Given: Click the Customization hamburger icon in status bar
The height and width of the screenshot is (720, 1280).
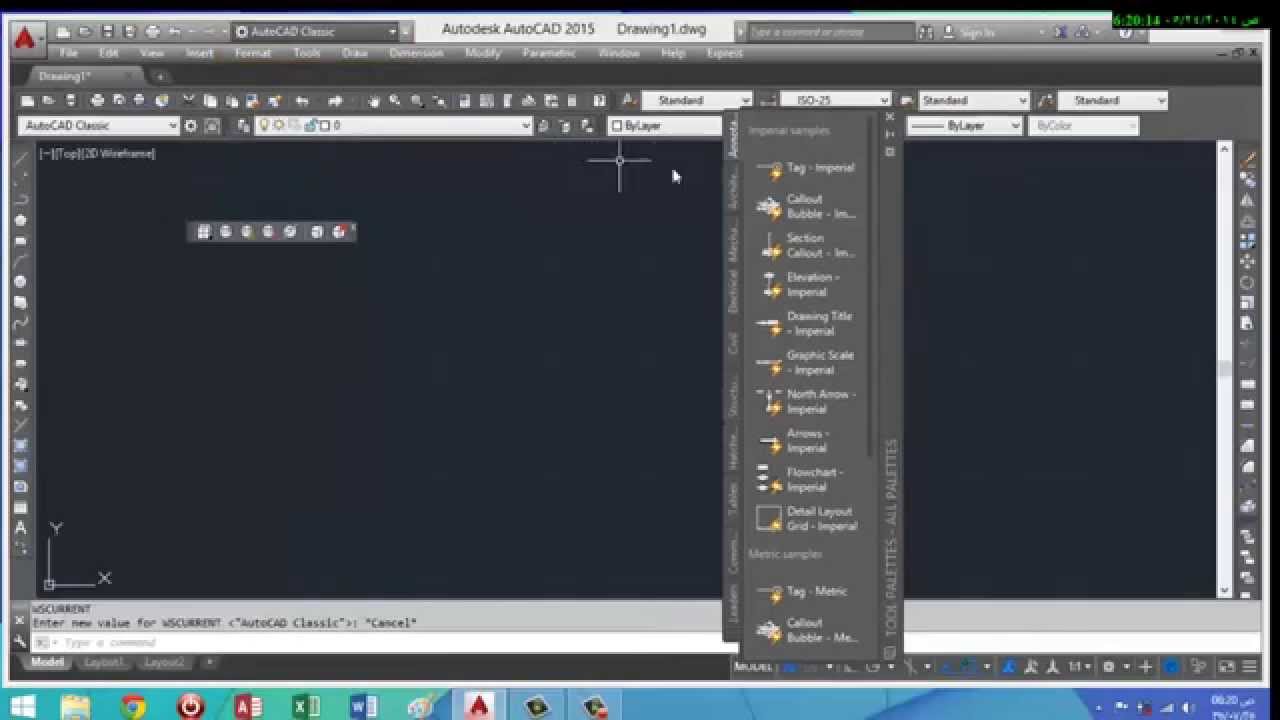Looking at the screenshot, I should [x=1249, y=666].
